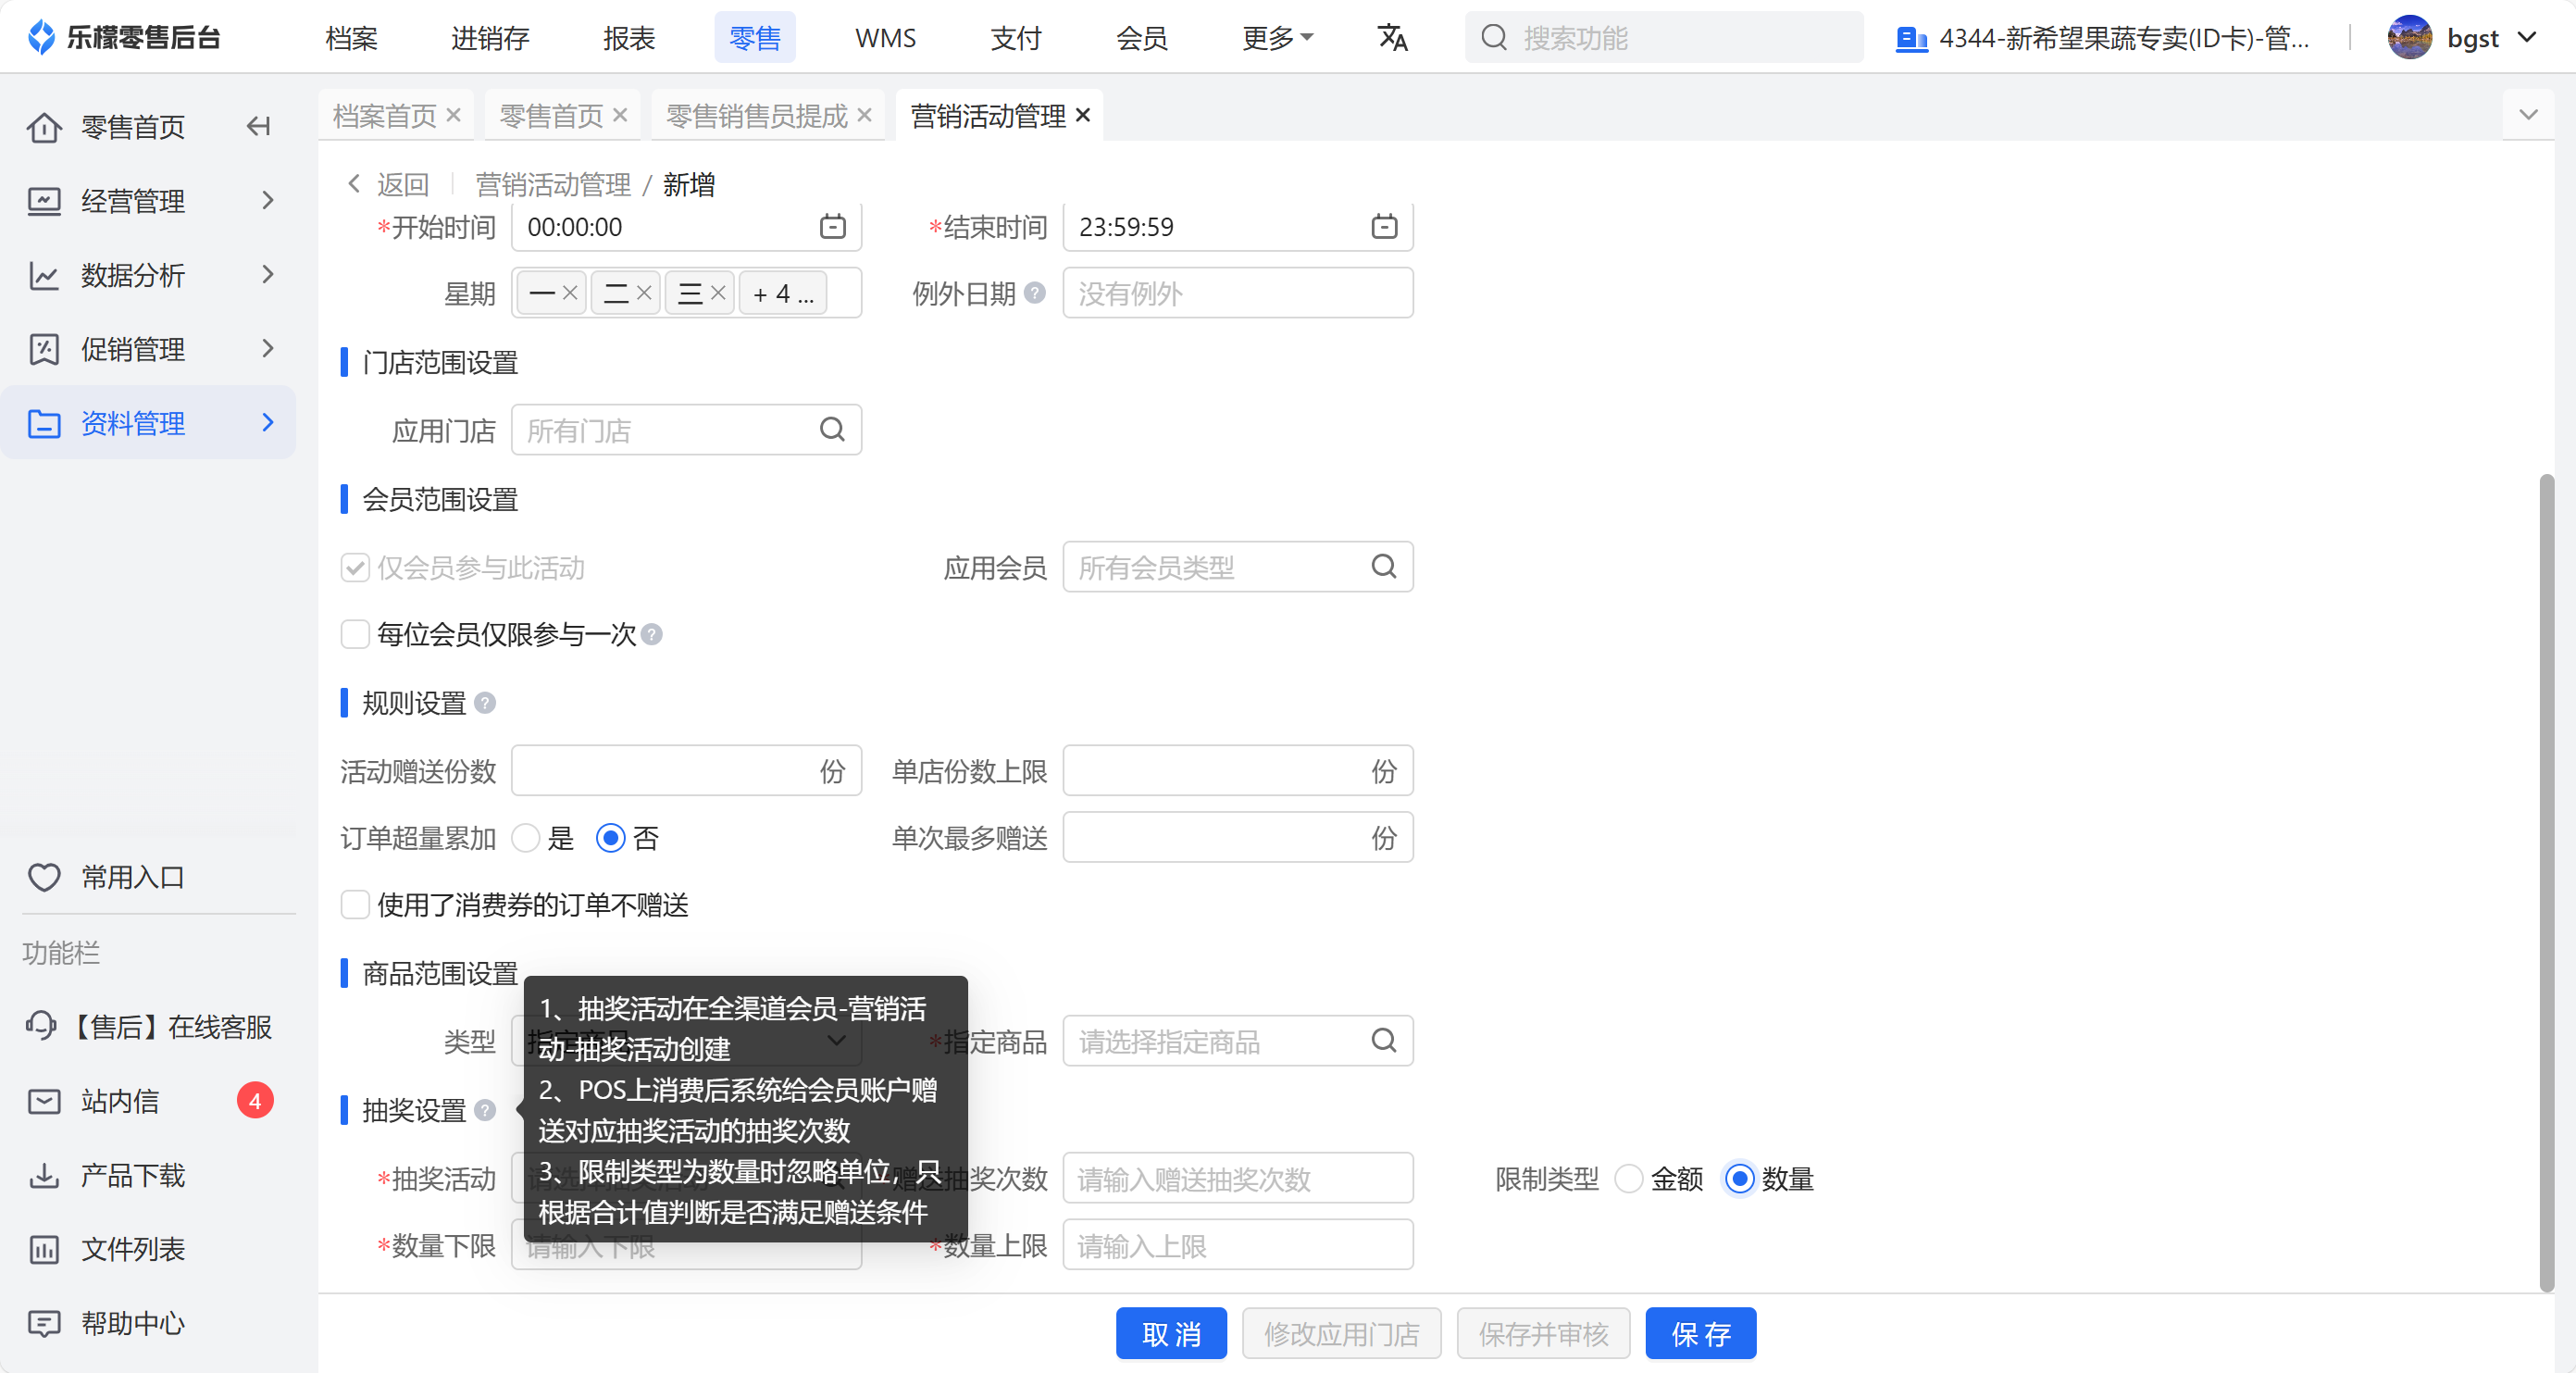Expand 数据分析 sidebar menu
Image resolution: width=2576 pixels, height=1373 pixels.
(x=150, y=275)
